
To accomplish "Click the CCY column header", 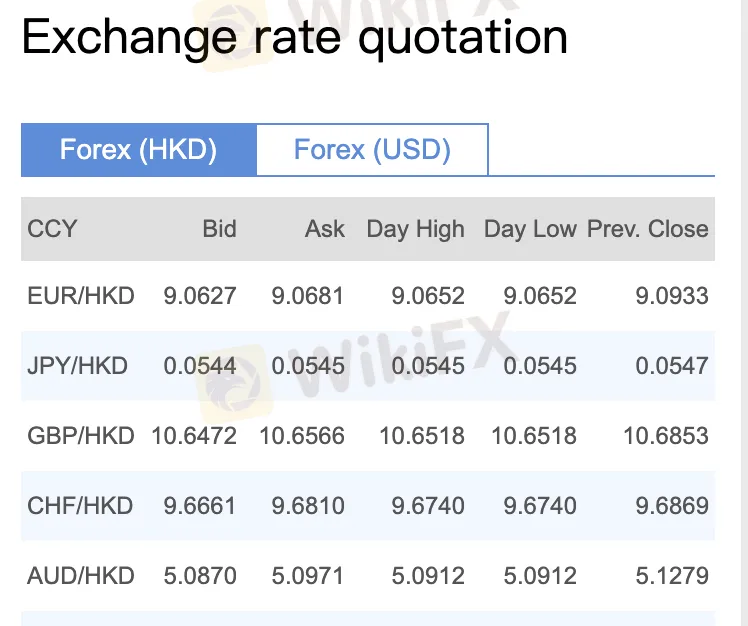I will click(52, 229).
